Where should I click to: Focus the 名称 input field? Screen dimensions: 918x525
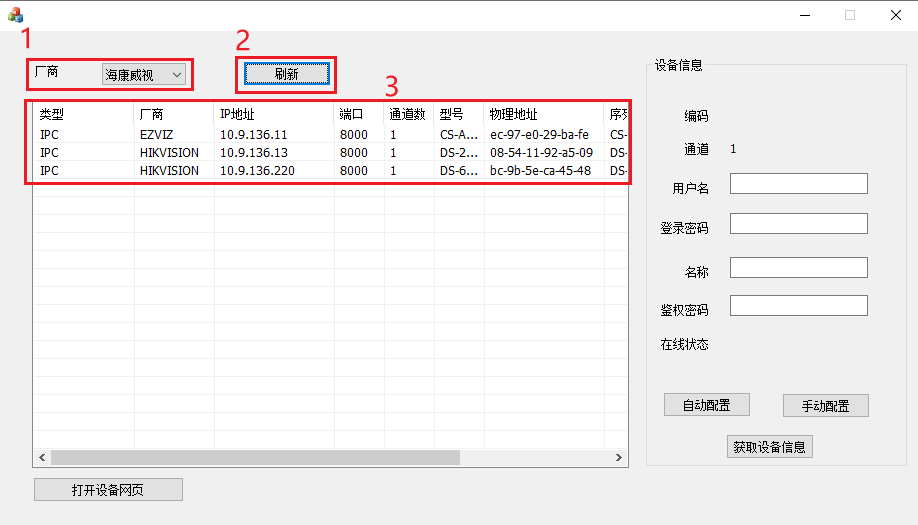coord(799,268)
